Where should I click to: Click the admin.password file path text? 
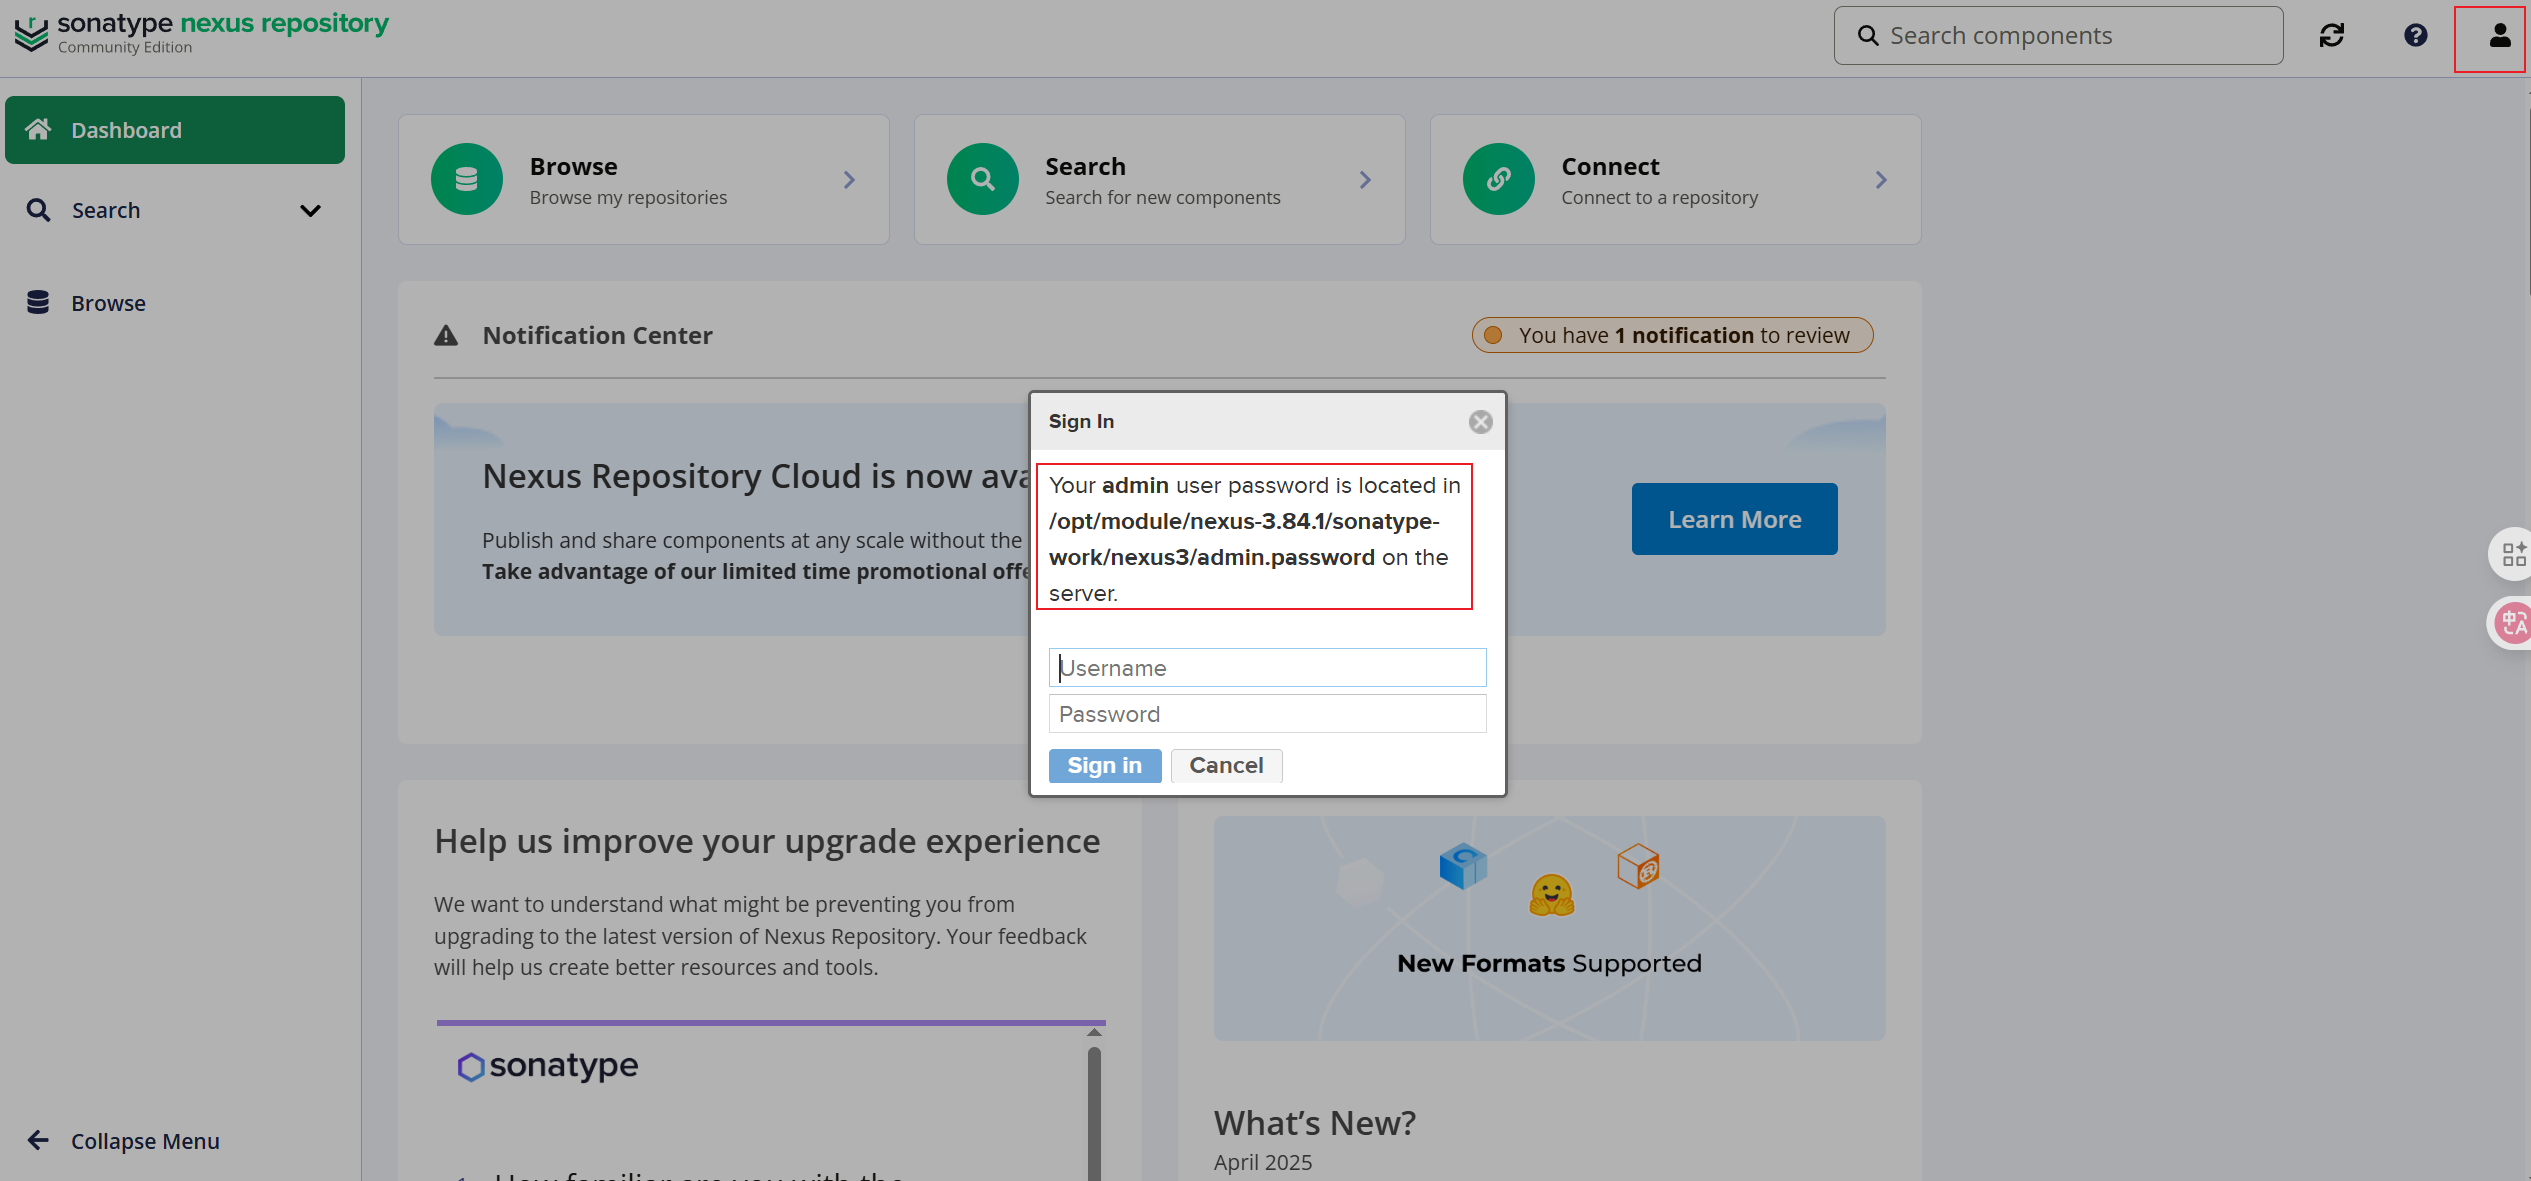[x=1244, y=539]
